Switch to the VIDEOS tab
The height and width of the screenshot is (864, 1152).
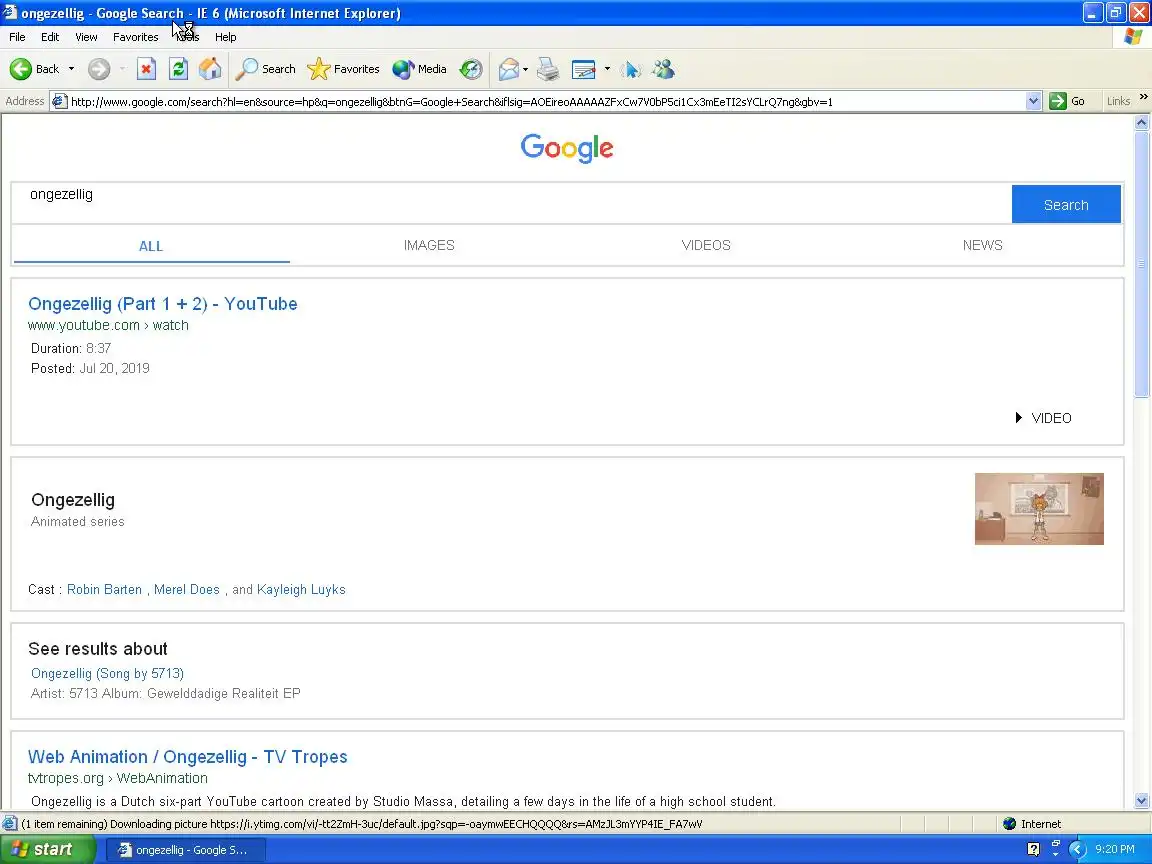point(706,245)
